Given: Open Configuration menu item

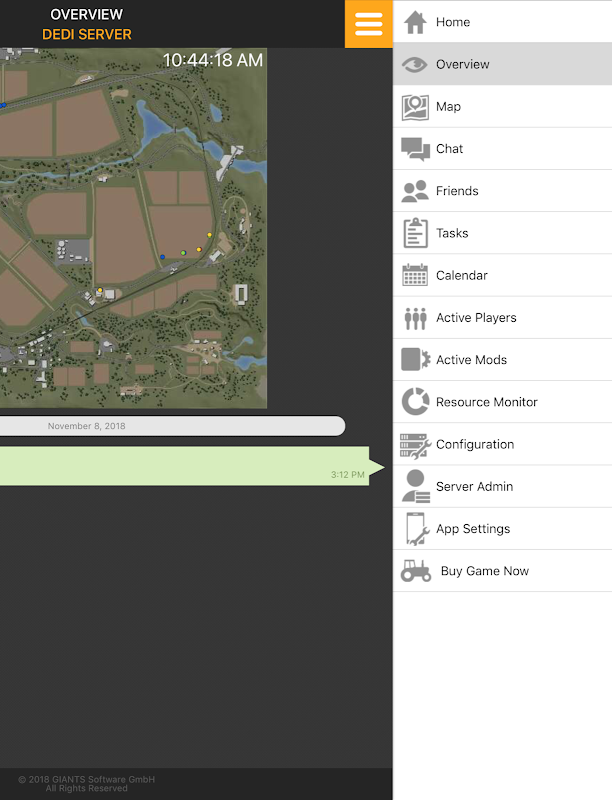Looking at the screenshot, I should click(x=502, y=444).
